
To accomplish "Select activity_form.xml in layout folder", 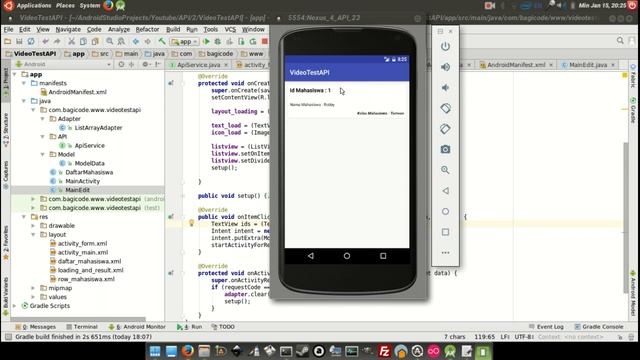I will coord(82,244).
